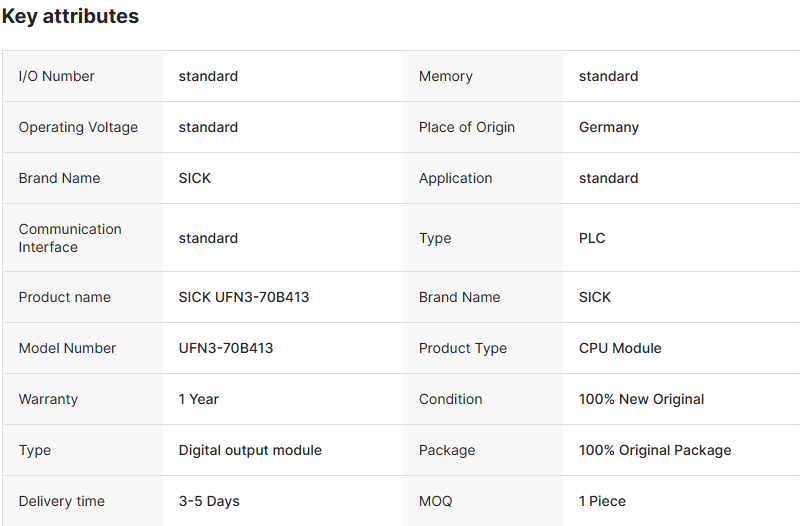Click the Digital output module value

point(250,450)
